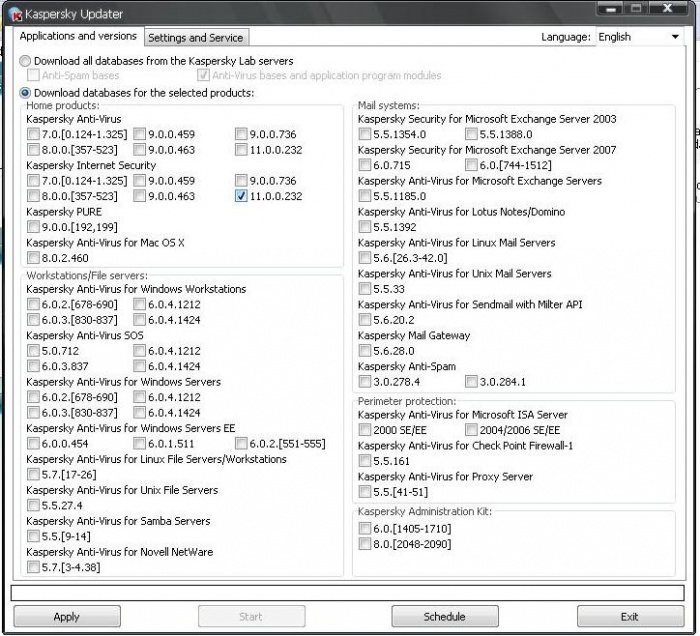The height and width of the screenshot is (636, 700).
Task: Click the disabled Start button
Action: pyautogui.click(x=251, y=616)
